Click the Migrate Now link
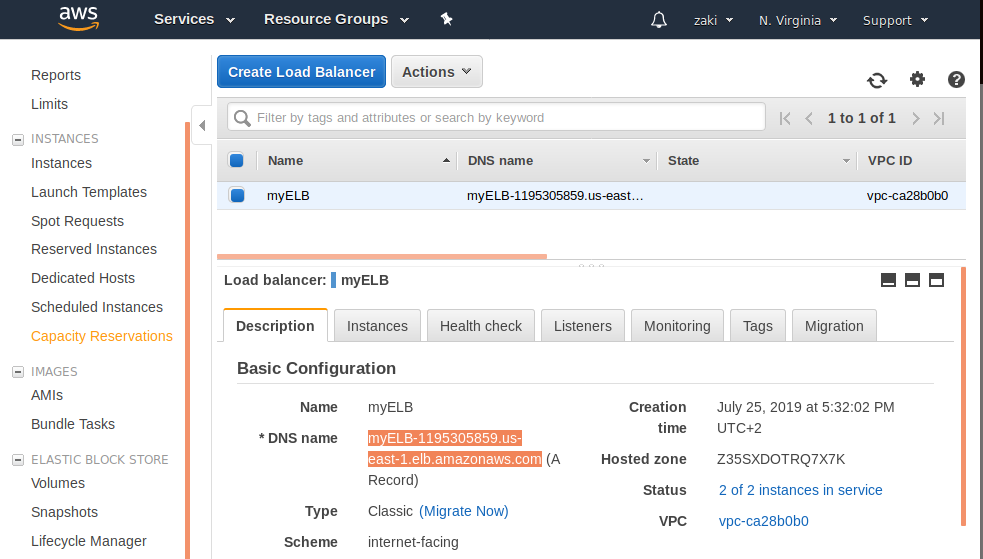Image resolution: width=983 pixels, height=559 pixels. tap(464, 511)
